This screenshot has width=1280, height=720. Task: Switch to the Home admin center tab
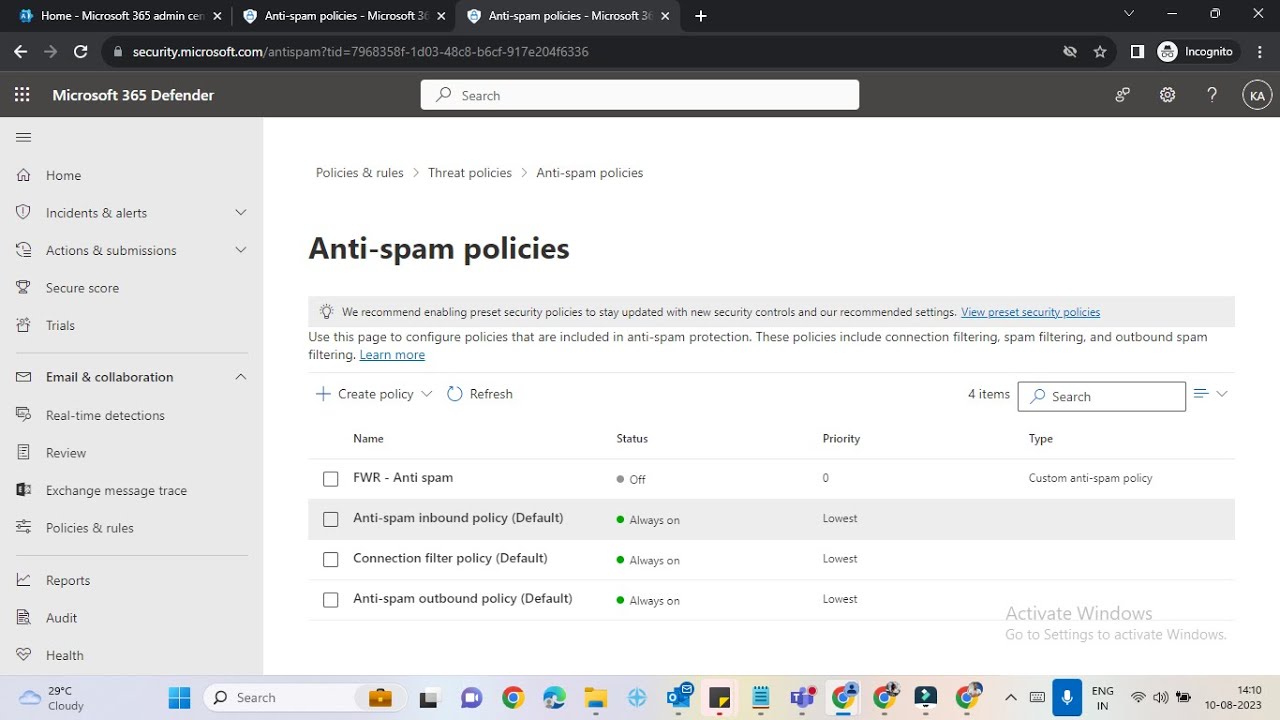point(117,15)
